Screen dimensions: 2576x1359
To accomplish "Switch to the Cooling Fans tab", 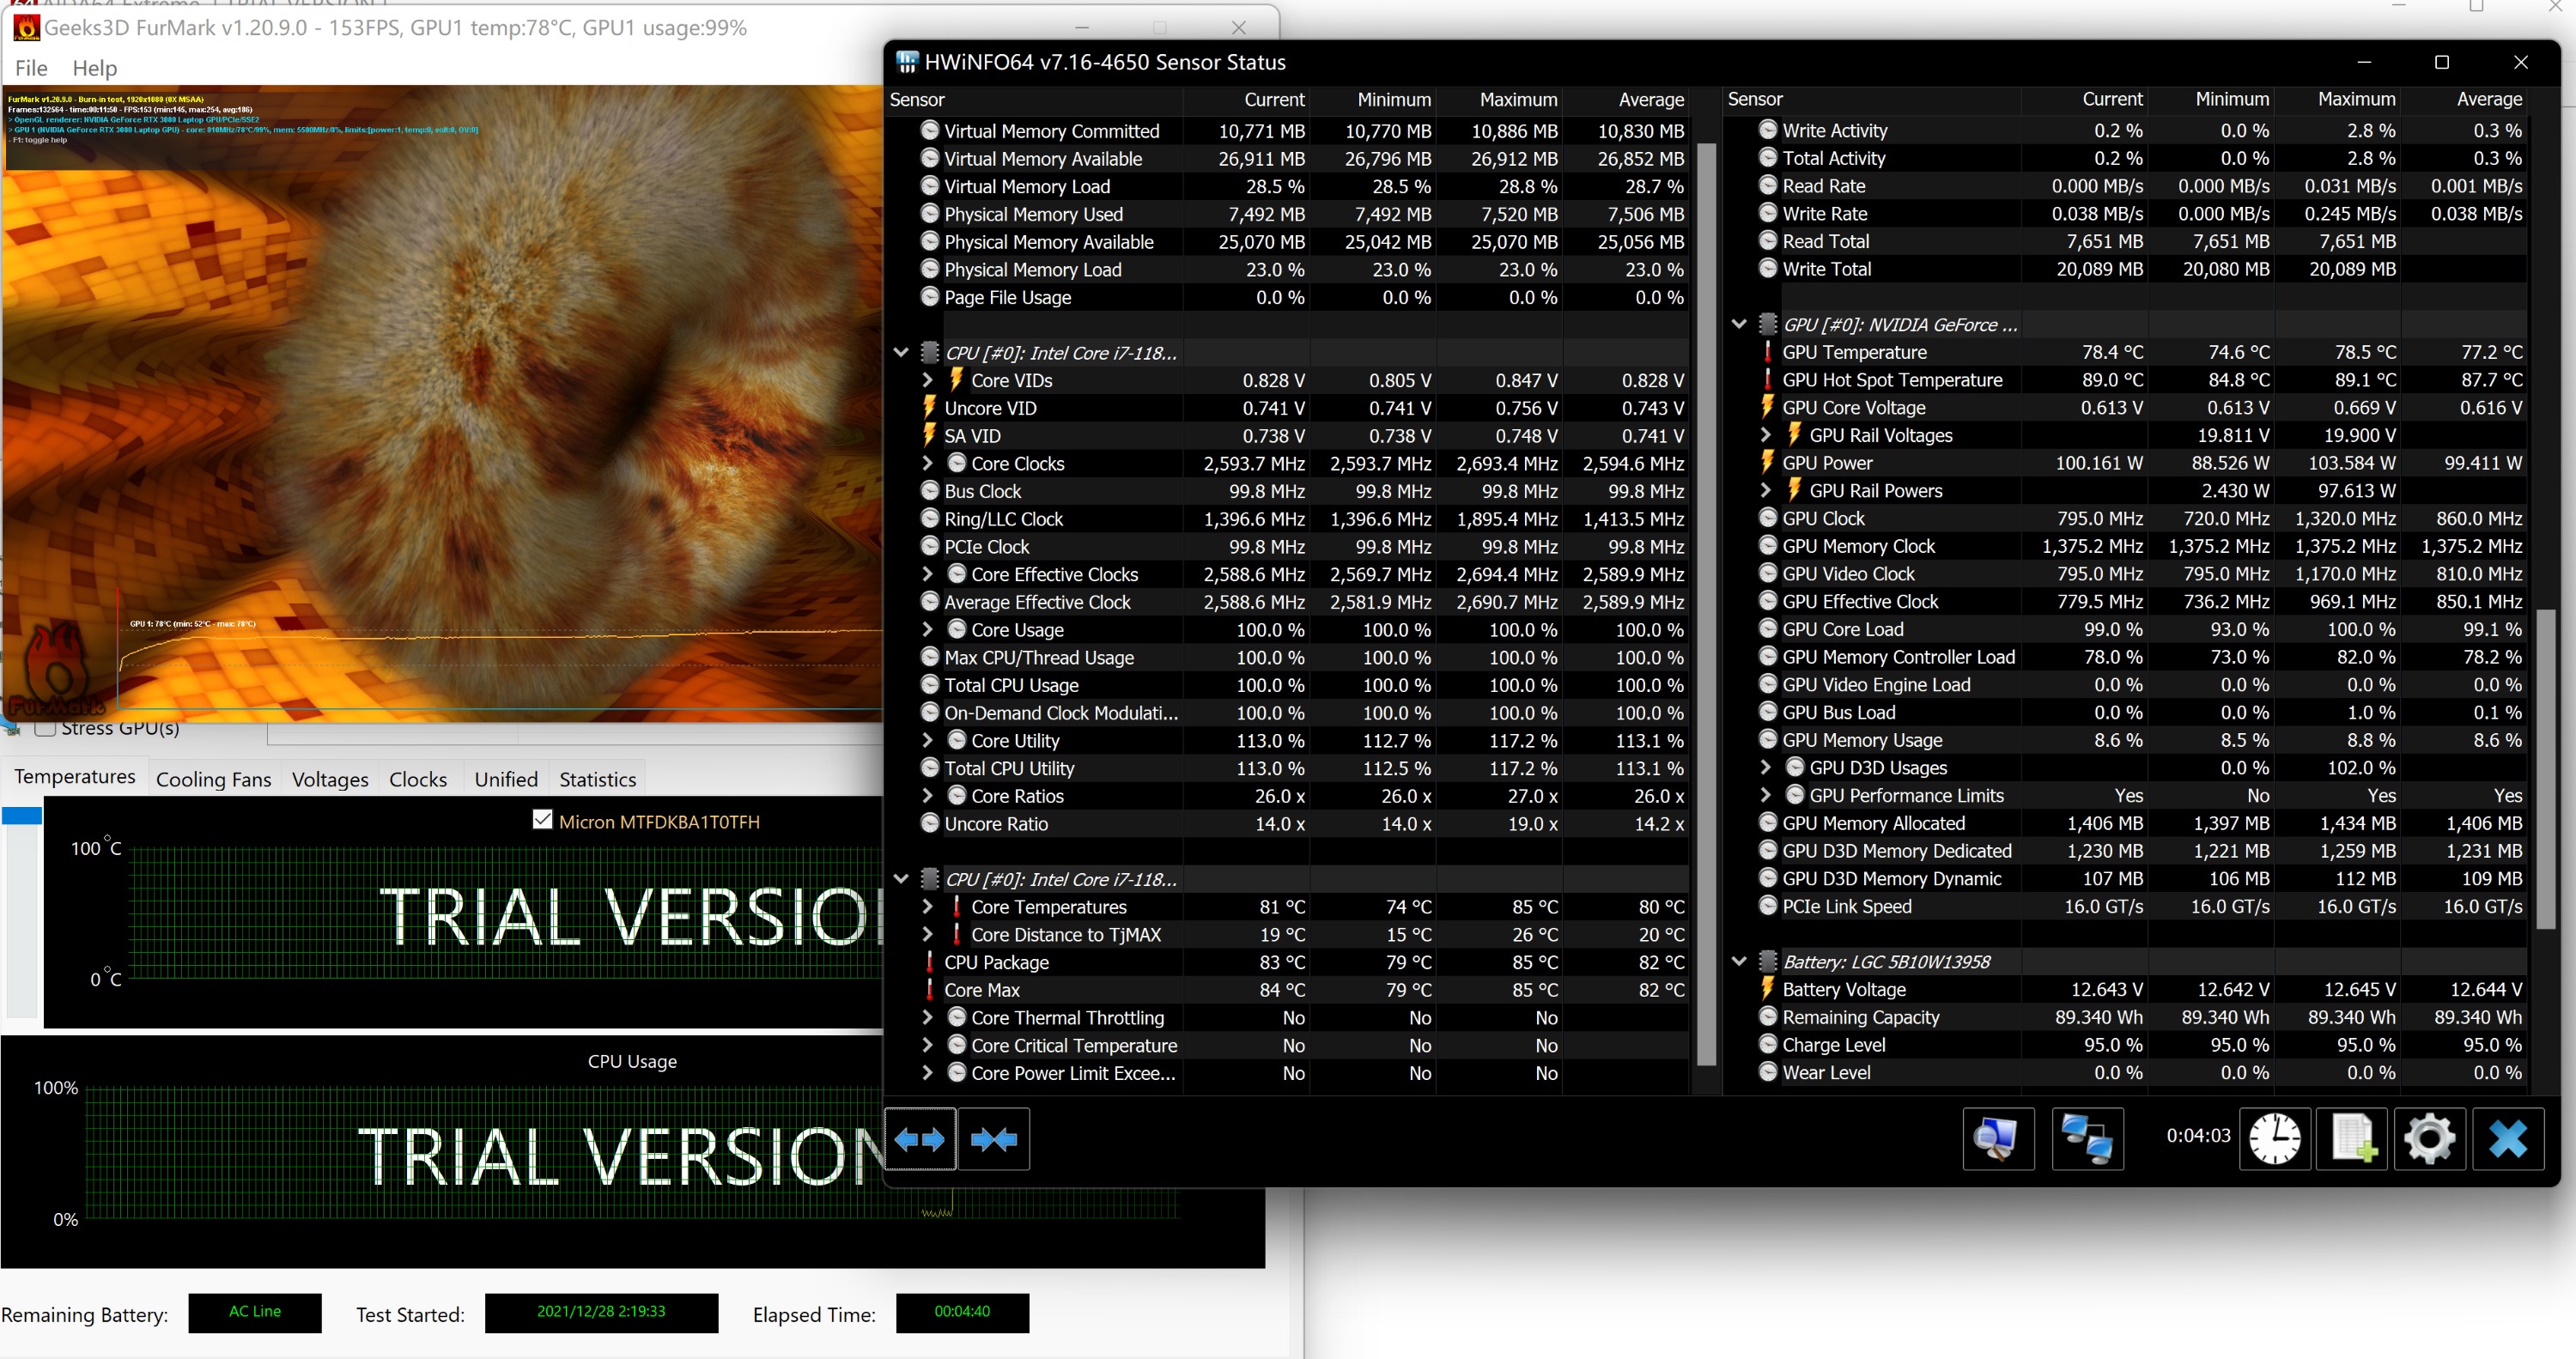I will click(x=213, y=778).
